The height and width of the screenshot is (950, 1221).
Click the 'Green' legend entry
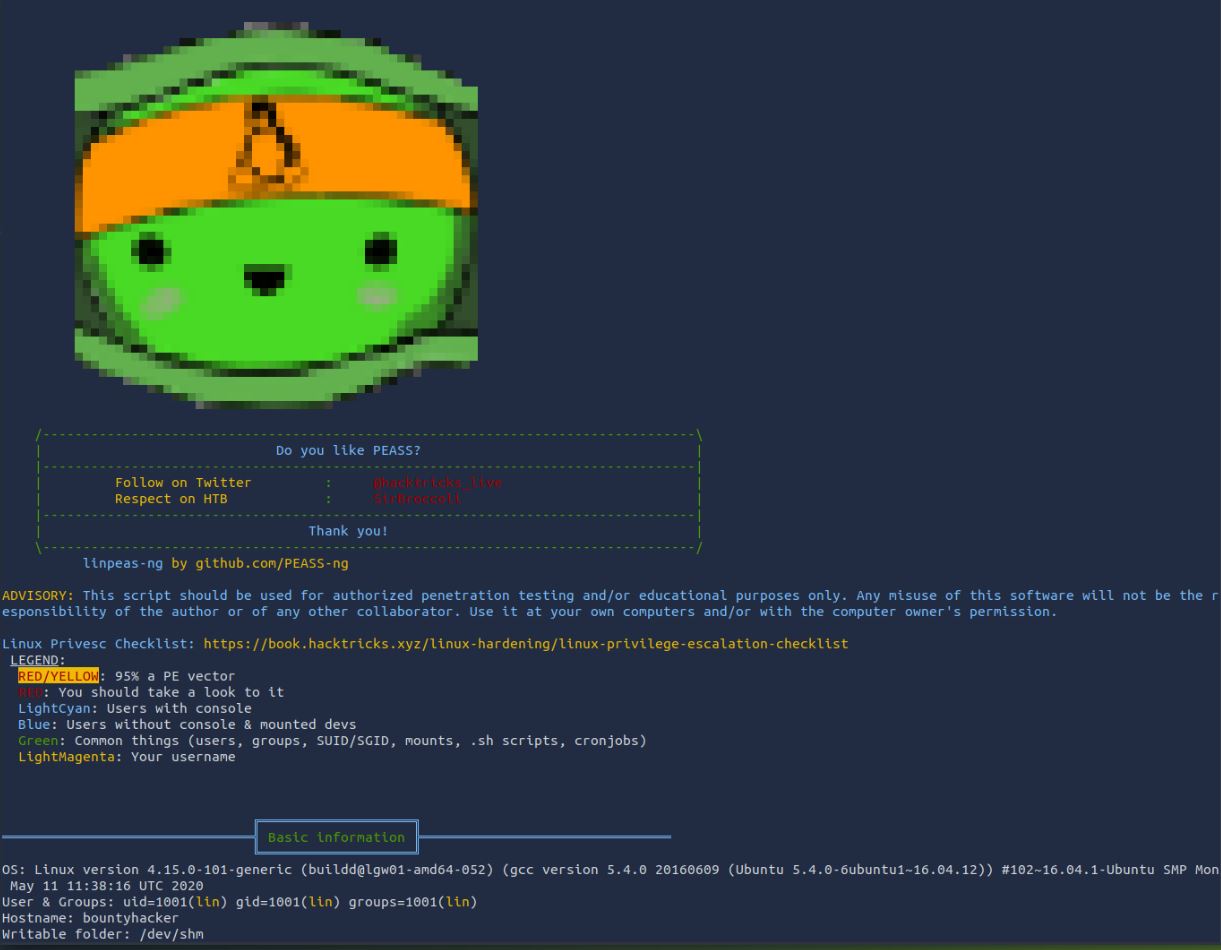tap(38, 740)
